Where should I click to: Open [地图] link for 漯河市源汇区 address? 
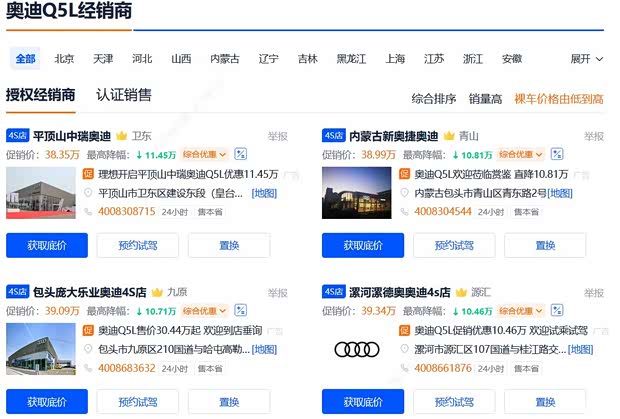click(x=580, y=349)
